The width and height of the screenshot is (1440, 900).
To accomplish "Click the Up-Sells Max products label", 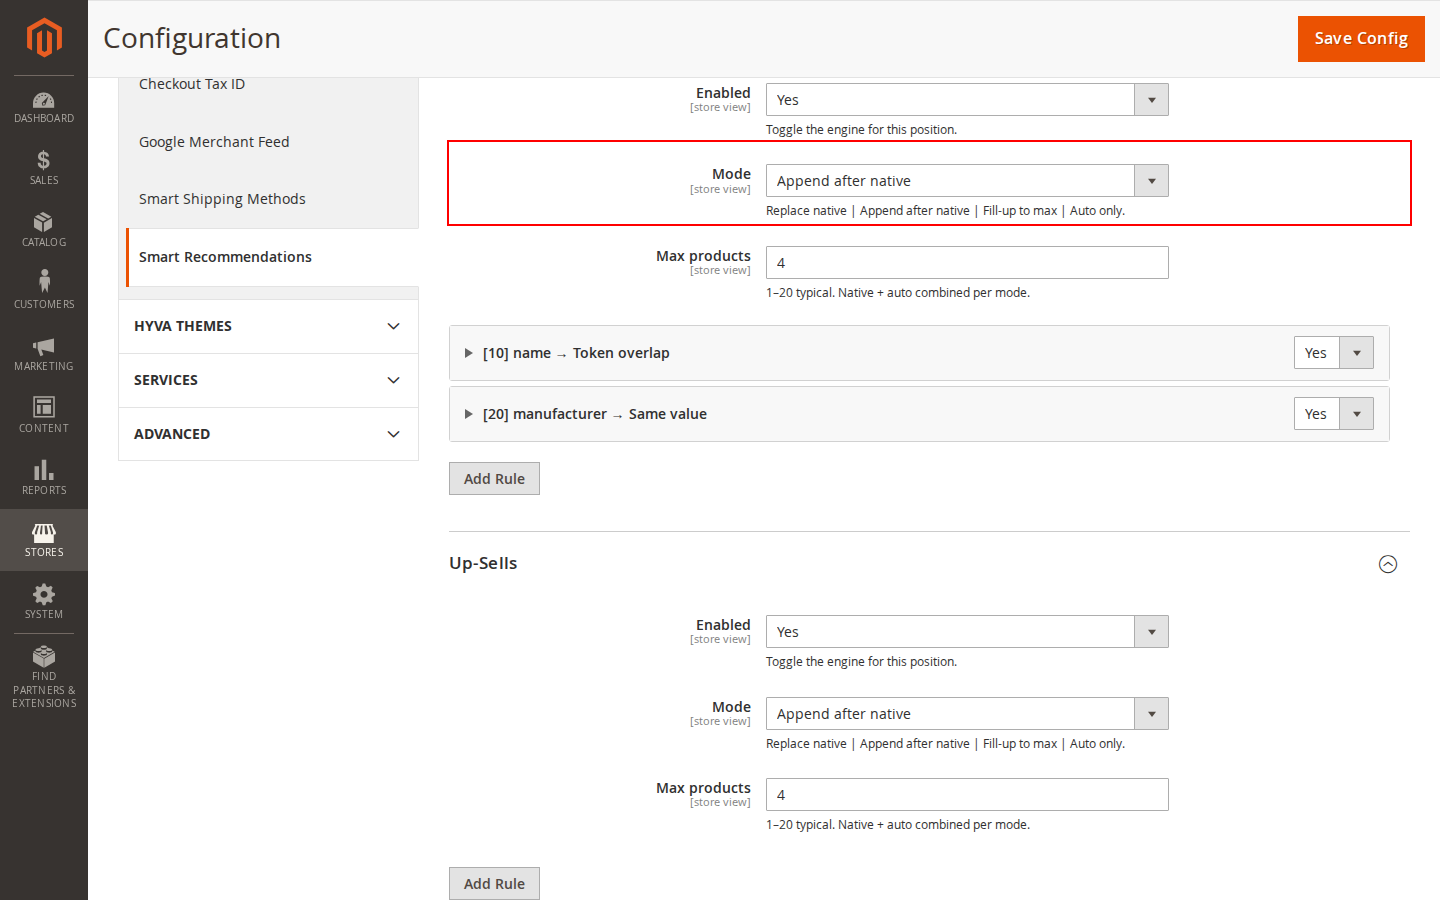I will point(703,788).
